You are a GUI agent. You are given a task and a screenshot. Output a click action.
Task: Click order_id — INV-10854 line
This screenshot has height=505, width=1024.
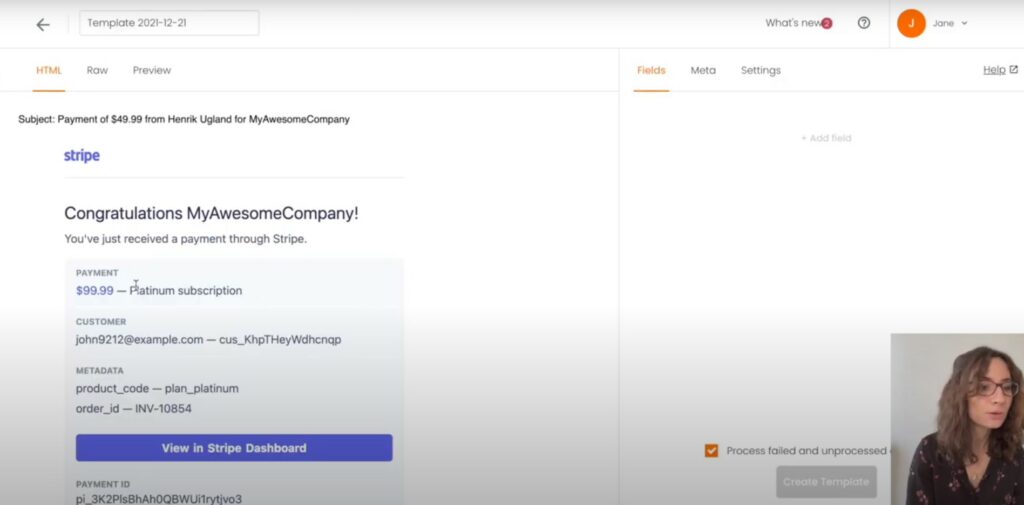click(x=134, y=409)
